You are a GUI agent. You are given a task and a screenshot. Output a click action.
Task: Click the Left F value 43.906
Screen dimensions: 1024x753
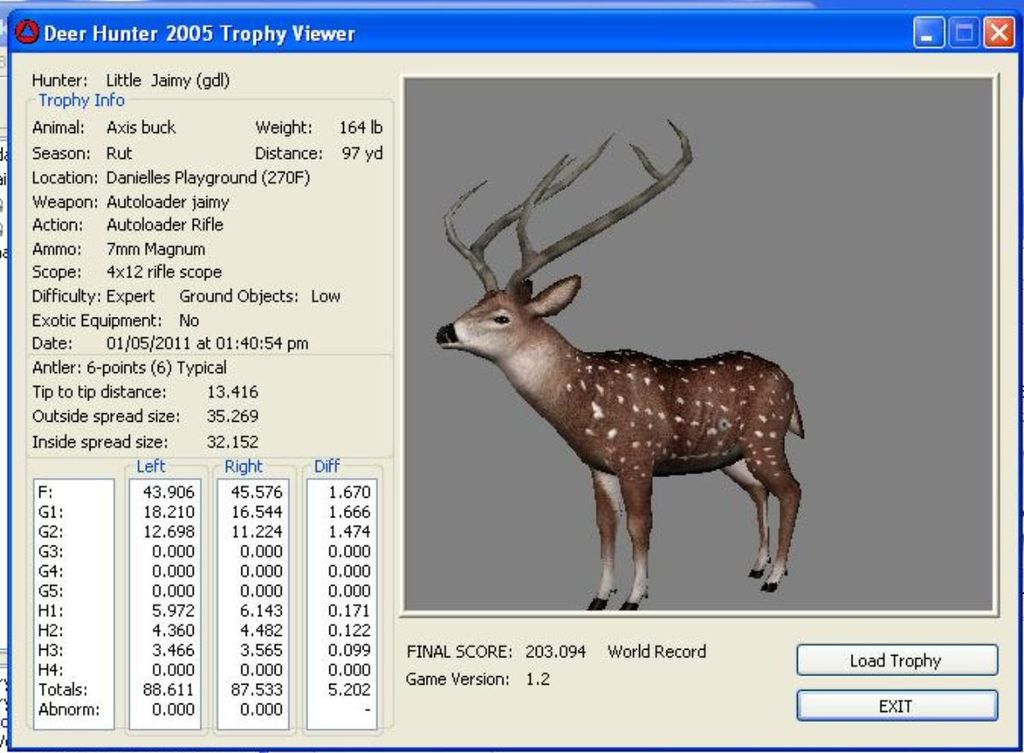[168, 492]
